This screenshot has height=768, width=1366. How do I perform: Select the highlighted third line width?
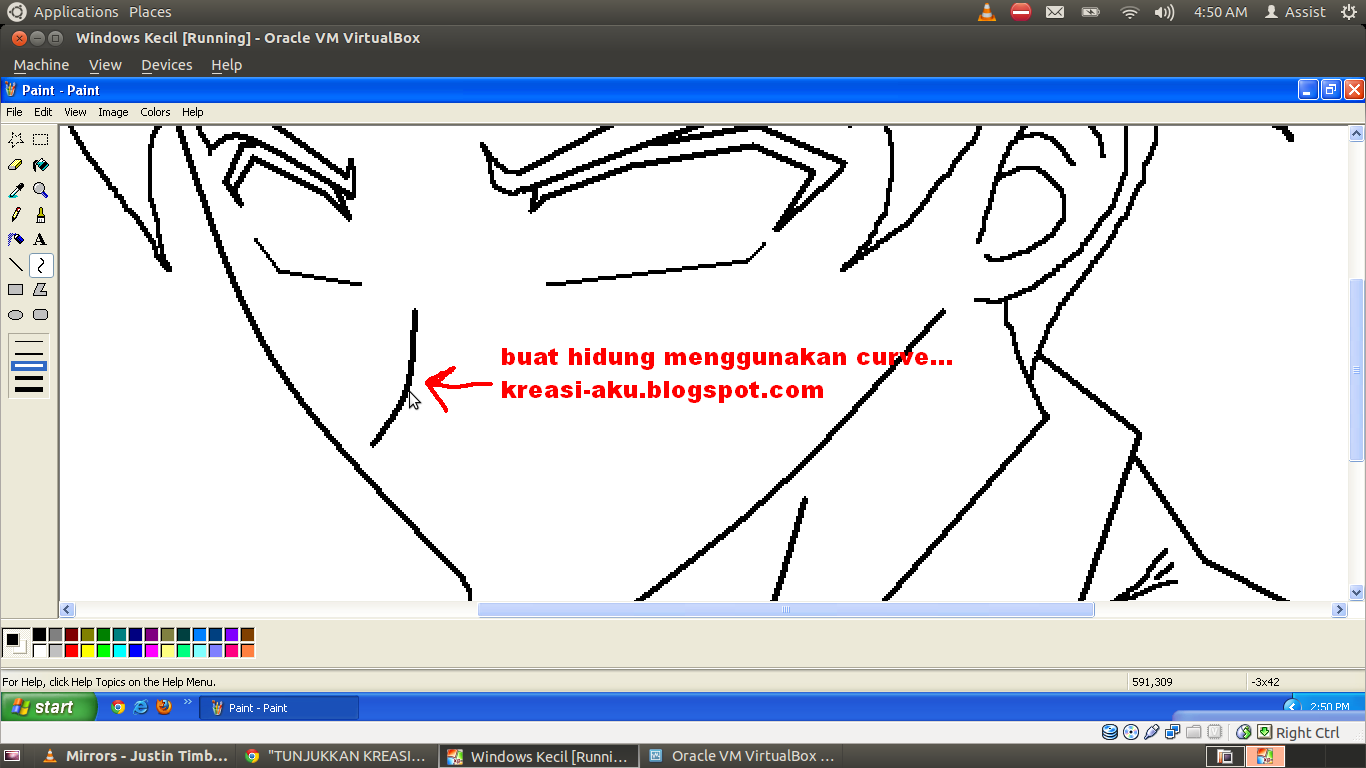[29, 366]
